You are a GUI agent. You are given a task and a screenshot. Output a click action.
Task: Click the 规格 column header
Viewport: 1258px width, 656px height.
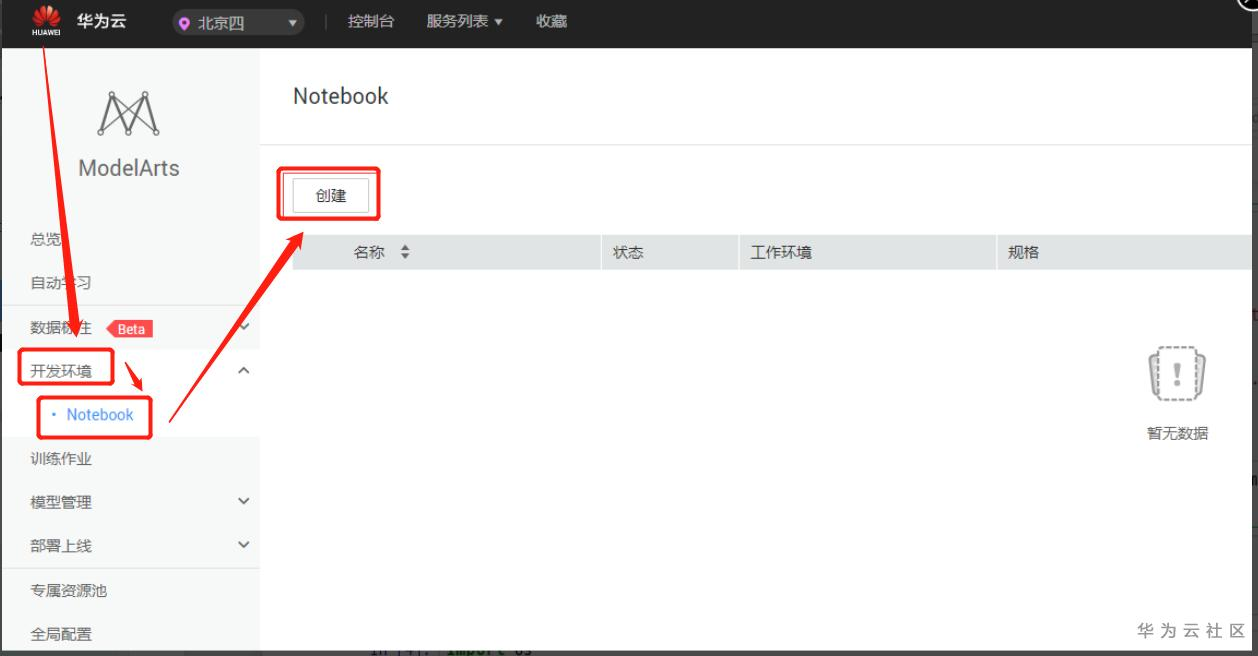1024,253
